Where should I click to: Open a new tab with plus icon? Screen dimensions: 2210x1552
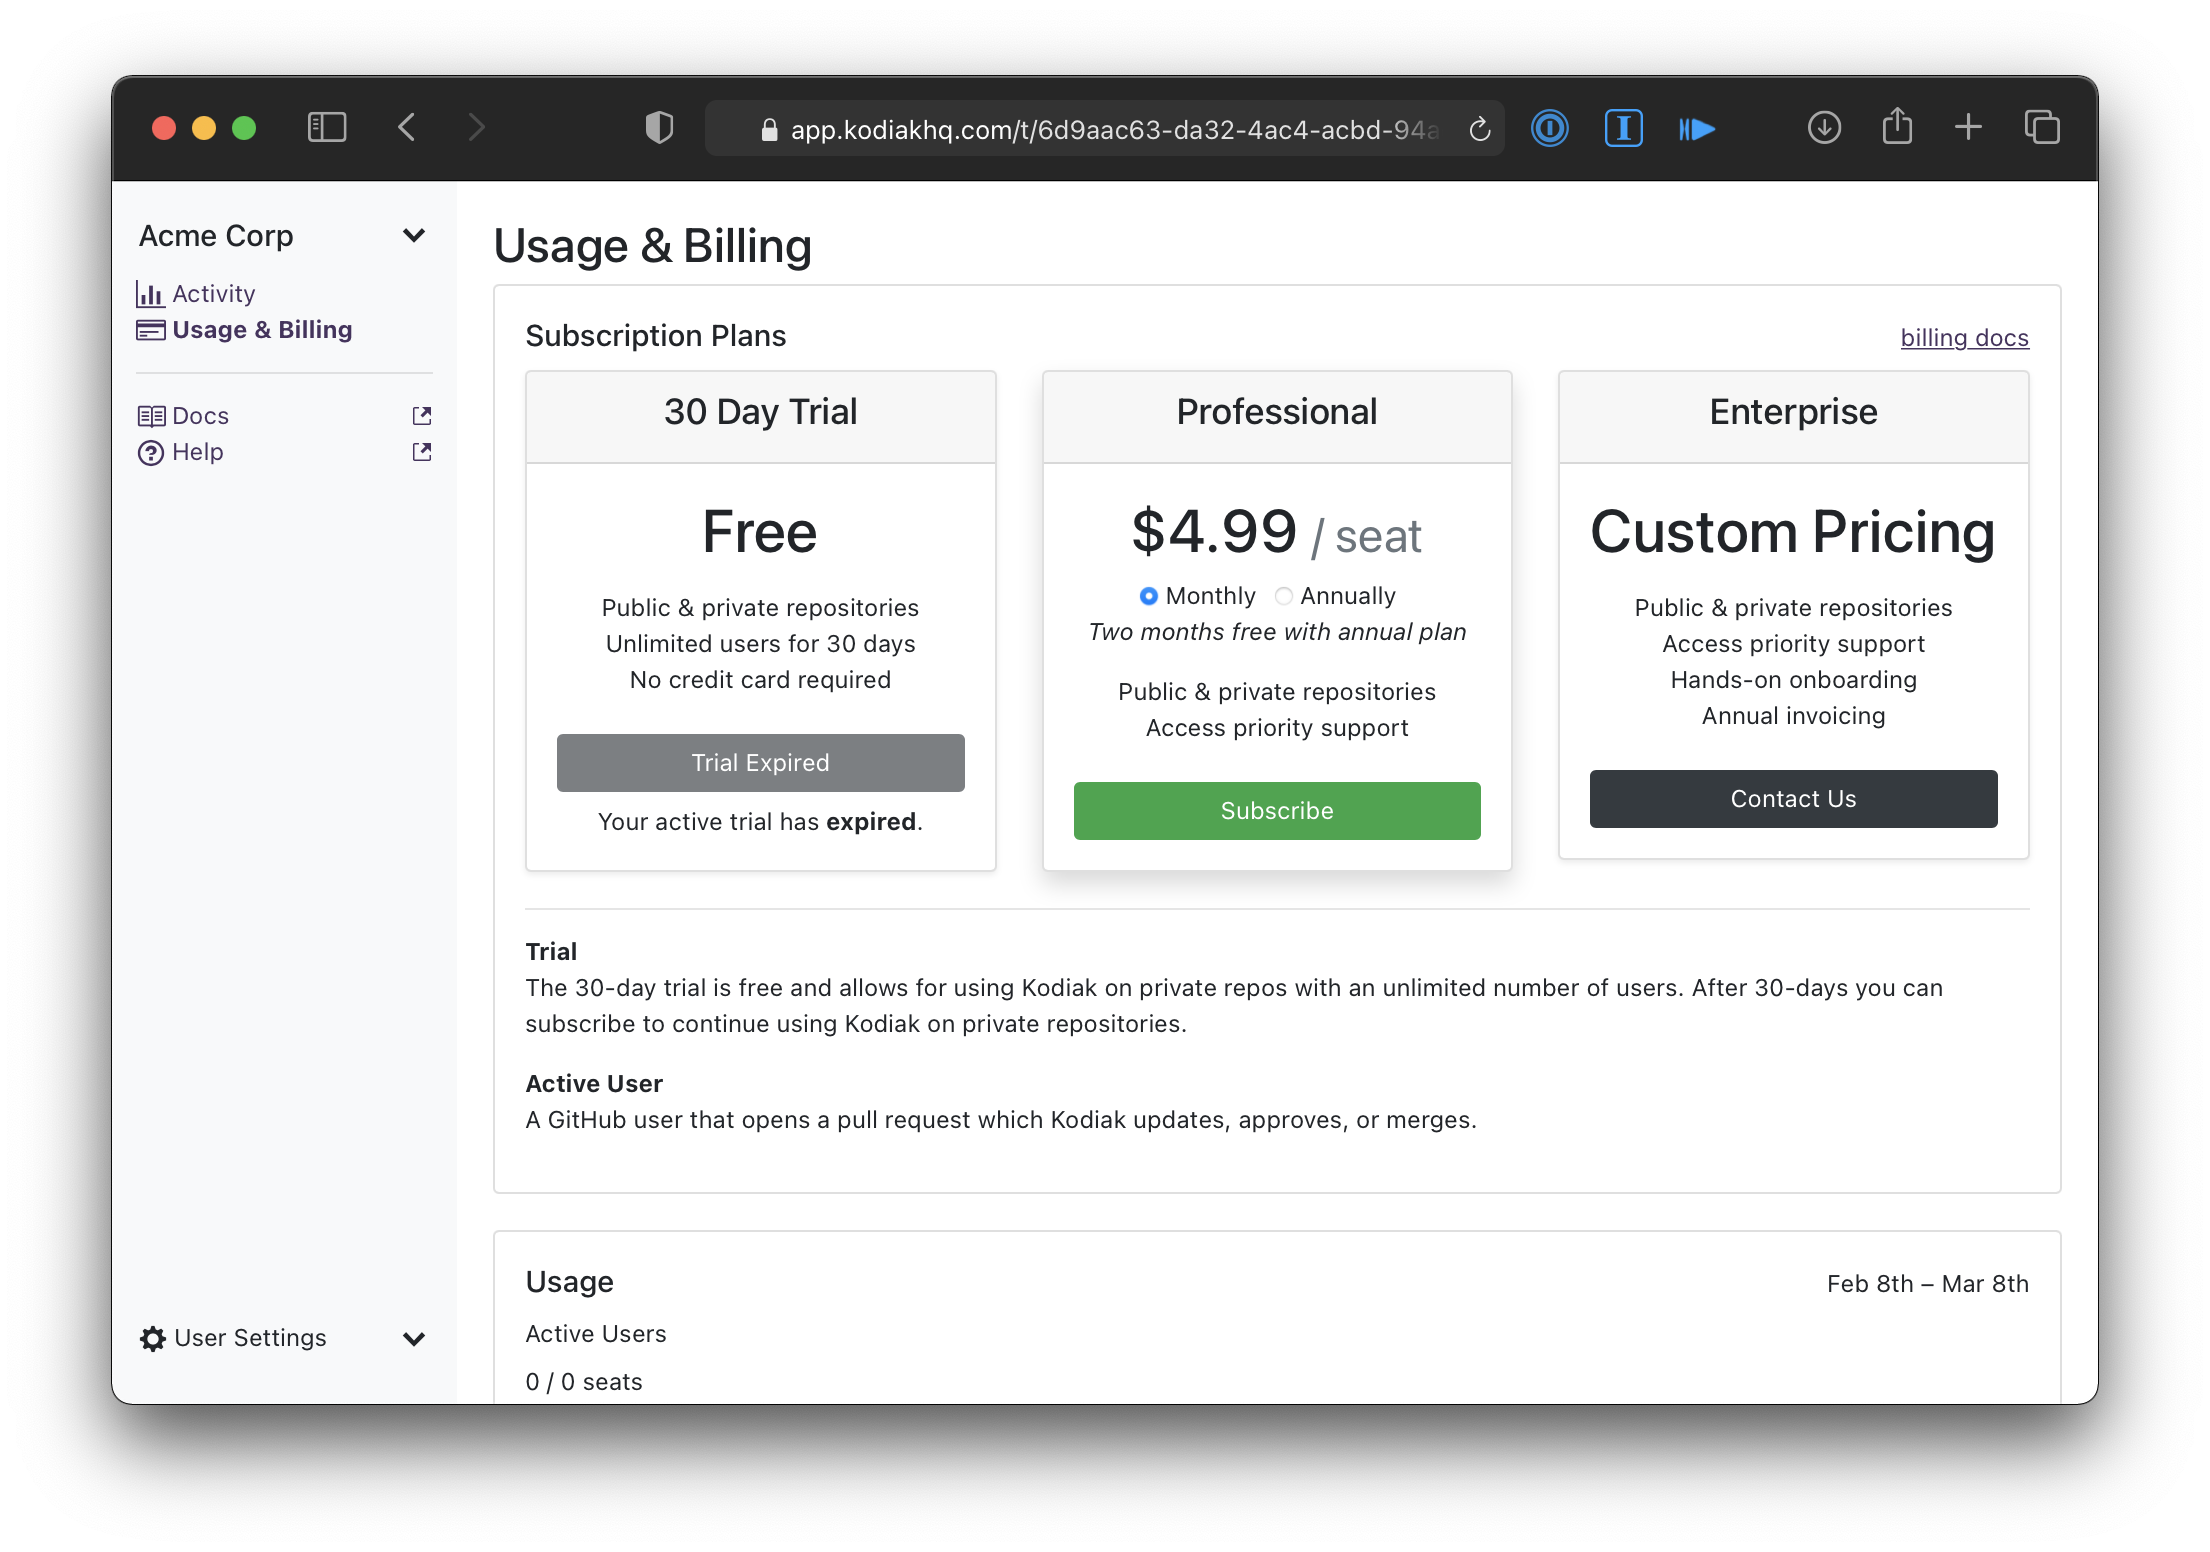tap(1968, 127)
